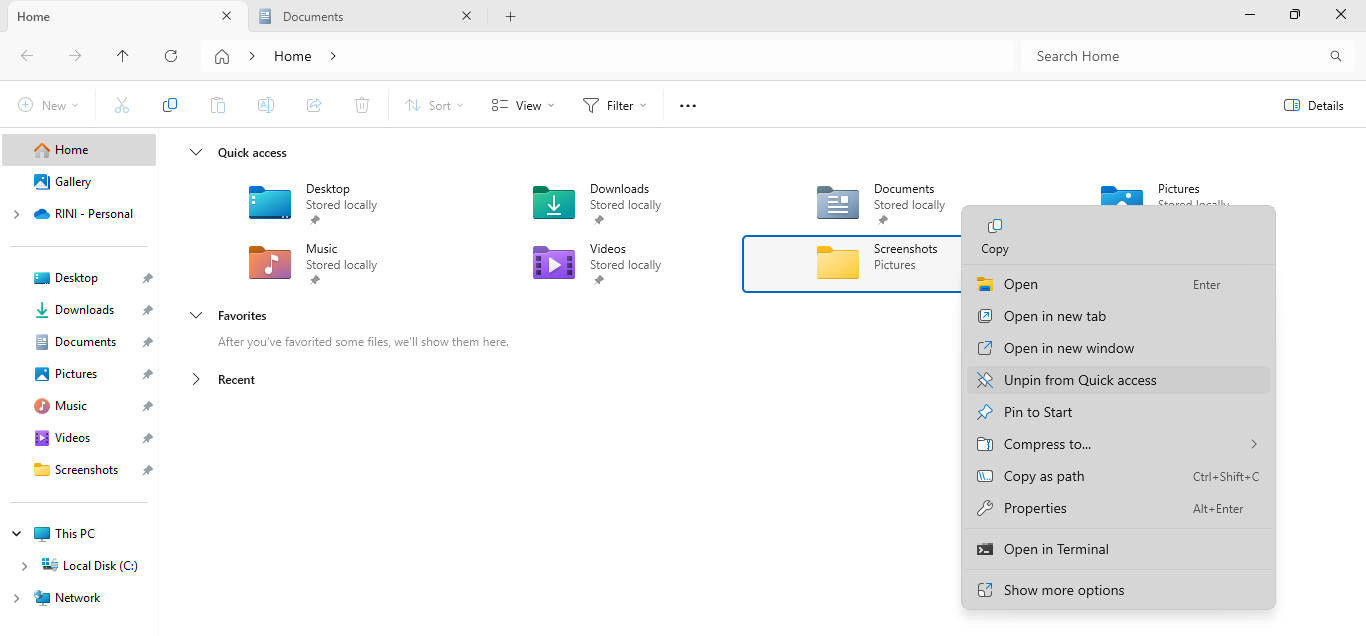The height and width of the screenshot is (636, 1366).
Task: Choose Show more options entry
Action: [x=1064, y=590]
